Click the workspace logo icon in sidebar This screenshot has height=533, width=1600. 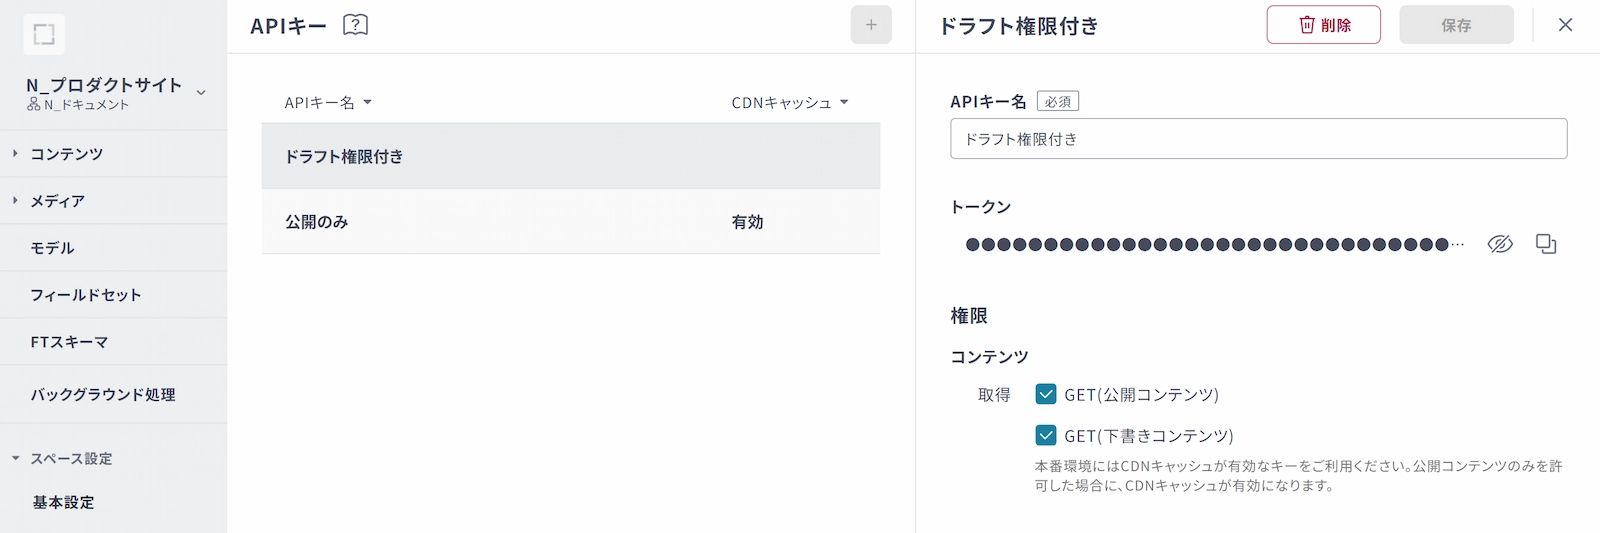pyautogui.click(x=44, y=35)
